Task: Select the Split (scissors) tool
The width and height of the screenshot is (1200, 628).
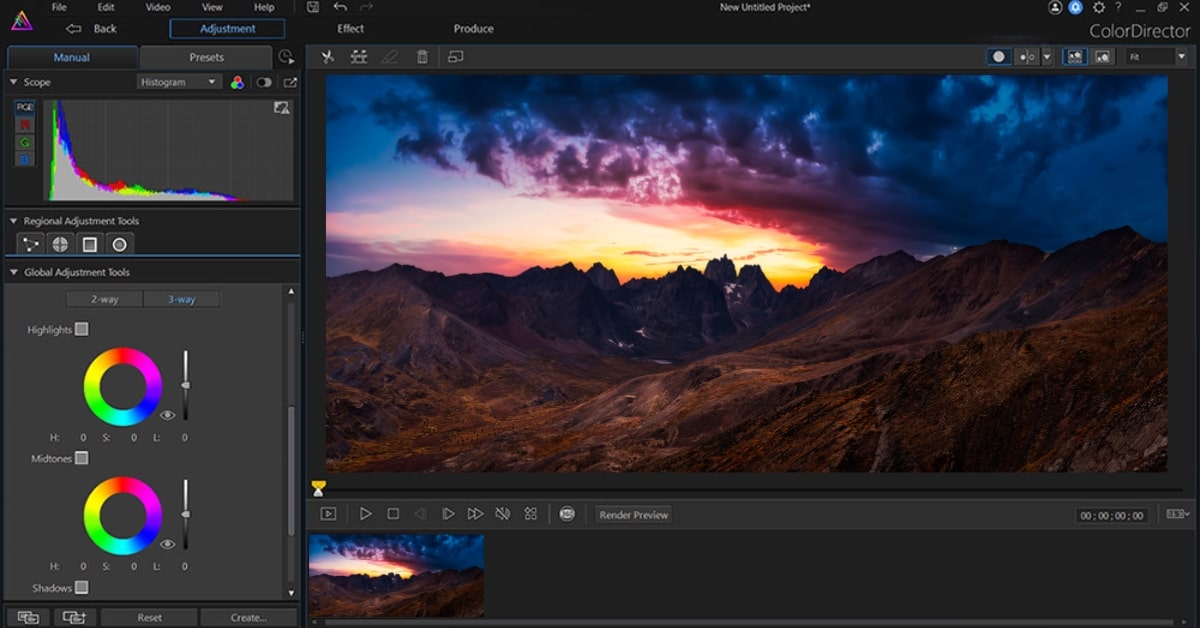Action: coord(327,57)
